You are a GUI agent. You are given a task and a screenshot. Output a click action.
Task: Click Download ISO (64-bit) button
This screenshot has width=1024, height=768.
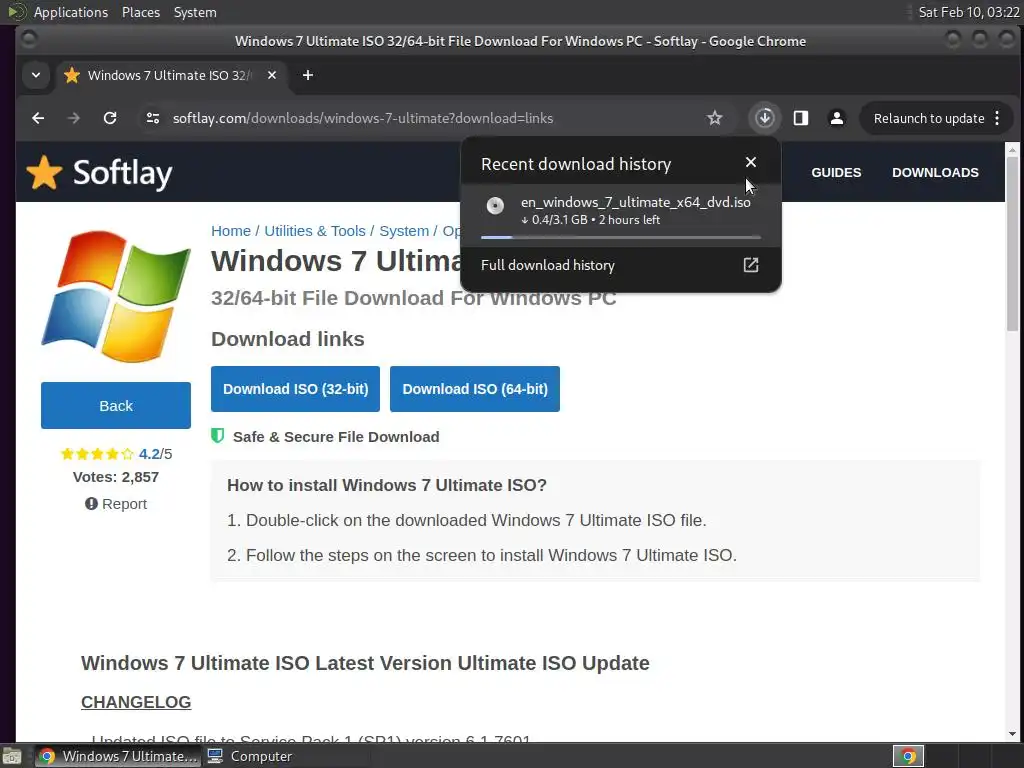(x=475, y=389)
